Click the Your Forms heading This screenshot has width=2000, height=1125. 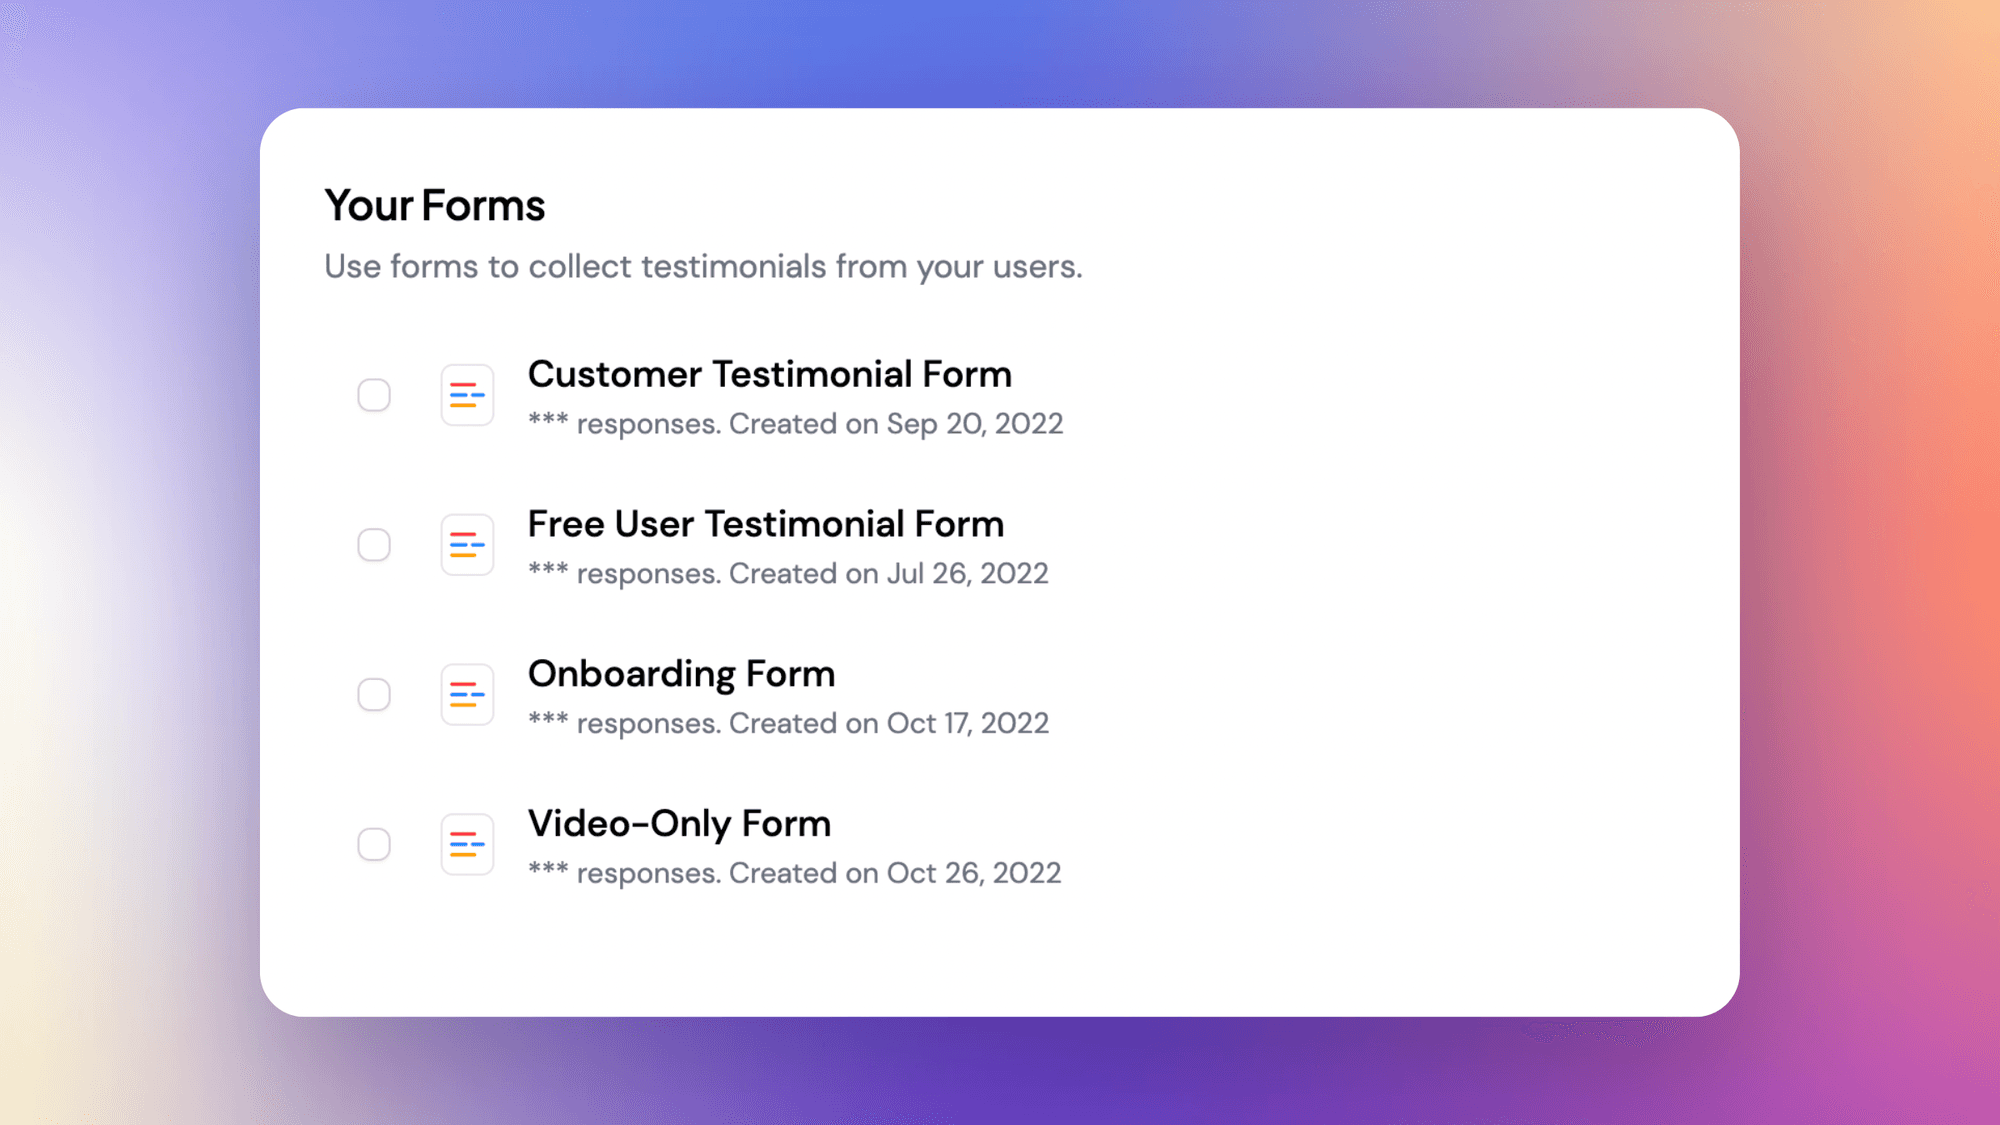click(x=435, y=205)
